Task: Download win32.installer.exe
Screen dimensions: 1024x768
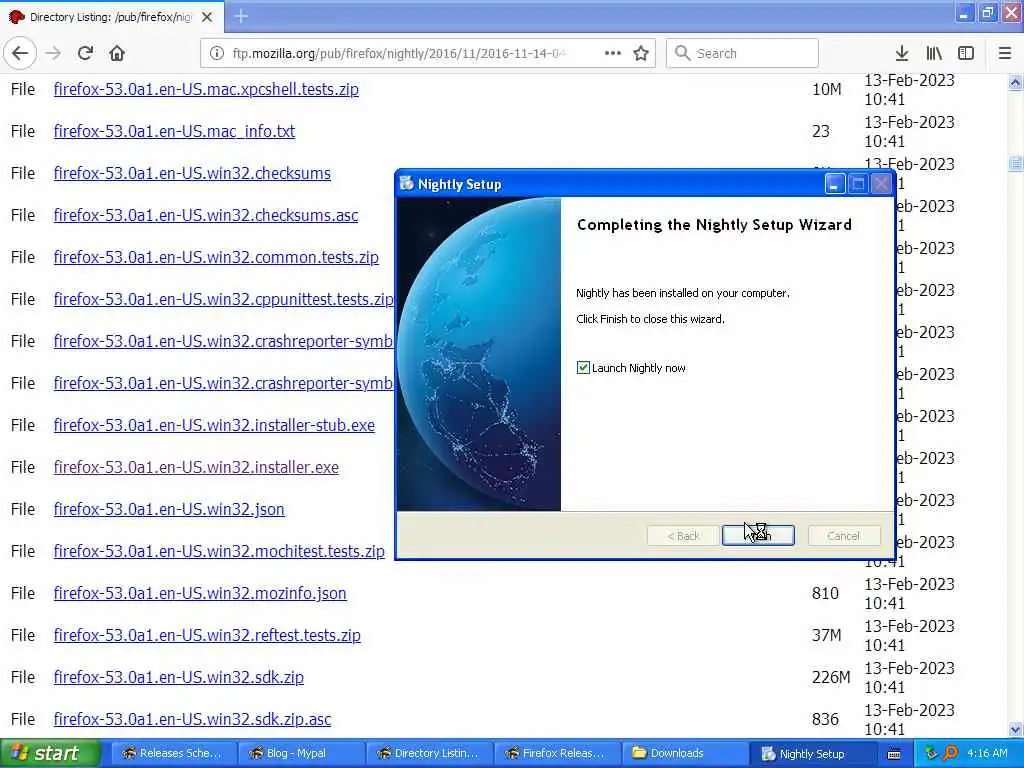Action: tap(196, 467)
